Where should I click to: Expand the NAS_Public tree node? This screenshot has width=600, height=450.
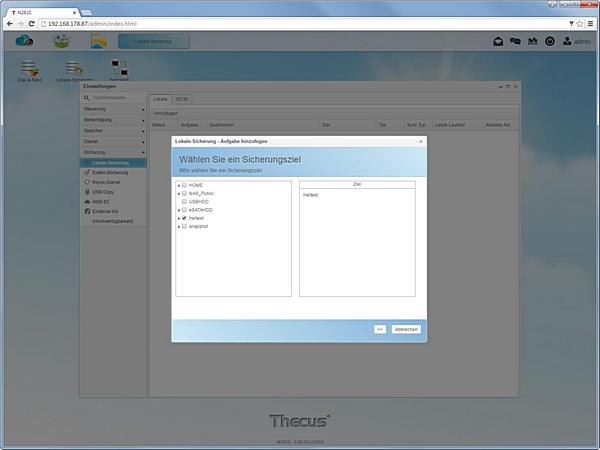[x=179, y=194]
